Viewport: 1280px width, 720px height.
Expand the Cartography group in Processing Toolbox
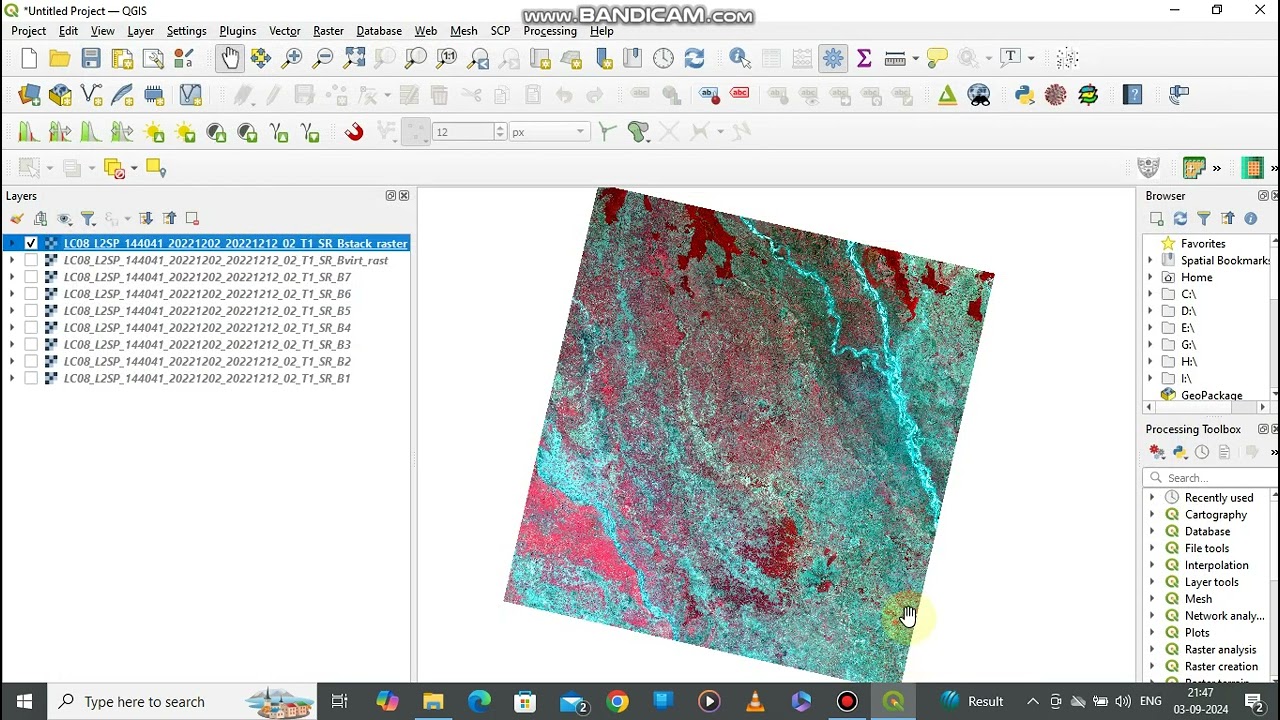click(1152, 515)
